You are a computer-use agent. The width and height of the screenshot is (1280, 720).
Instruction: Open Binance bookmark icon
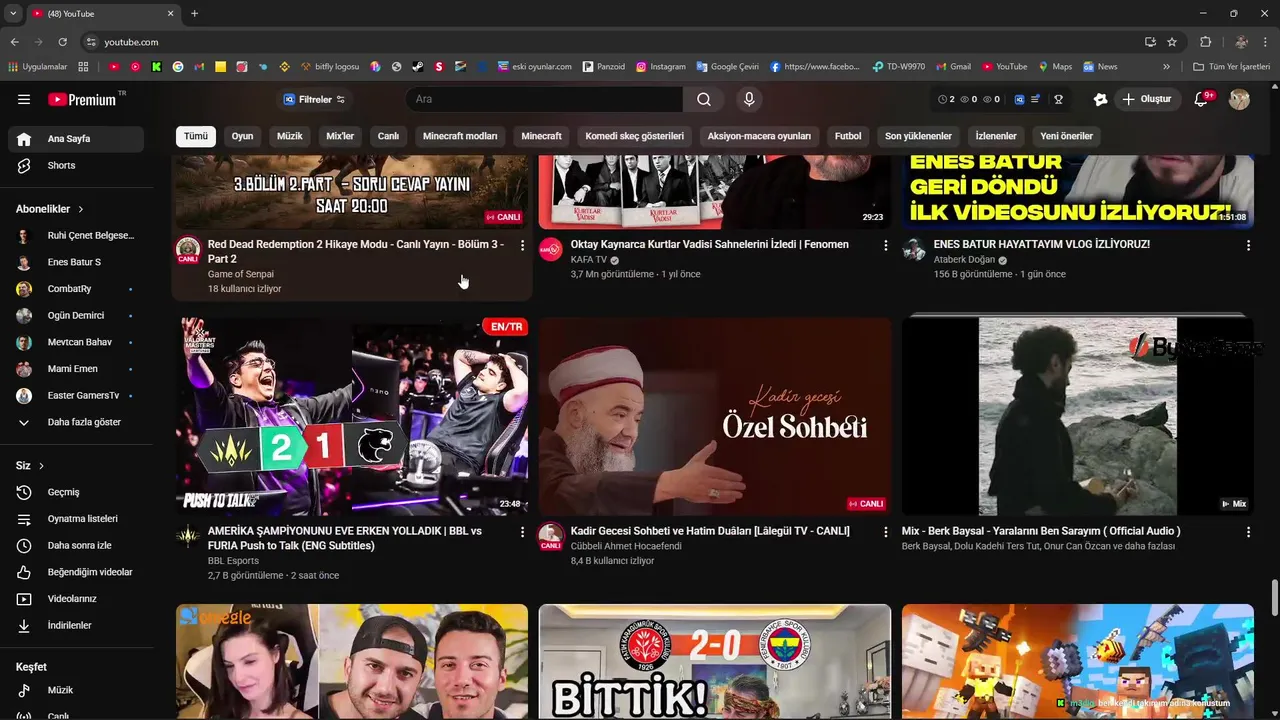coord(284,67)
